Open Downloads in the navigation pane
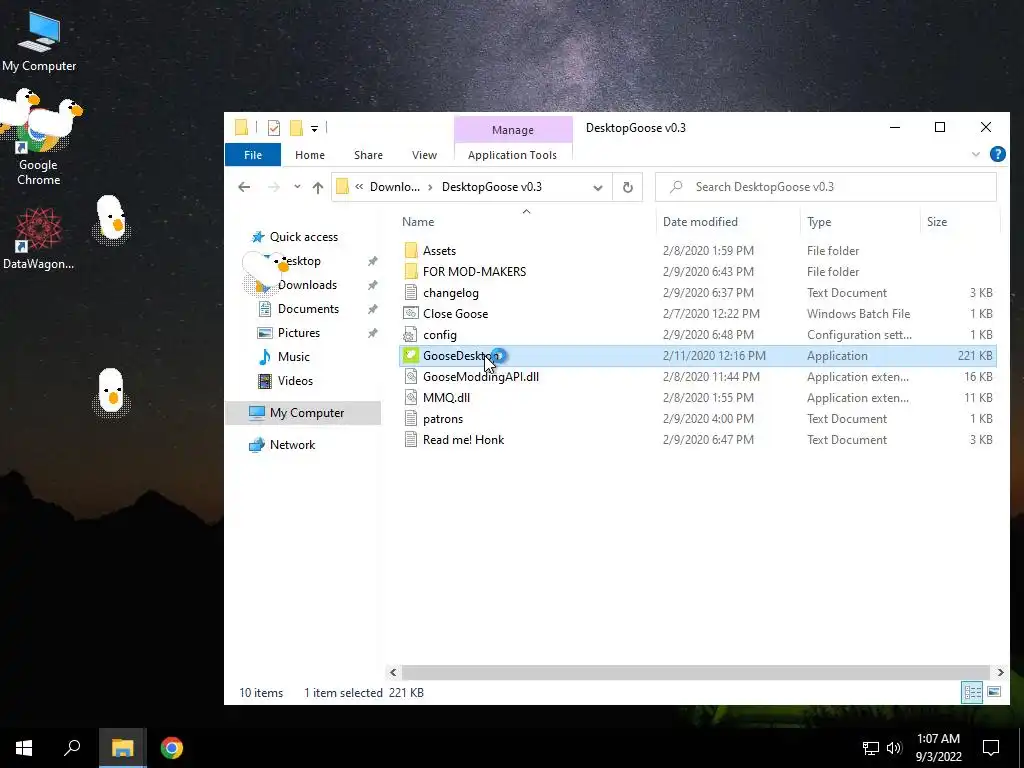This screenshot has height=768, width=1024. [307, 285]
